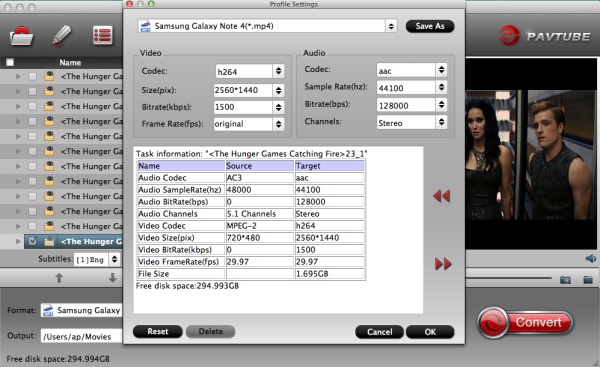The width and height of the screenshot is (600, 367).
Task: Click the Target column header
Action: pos(329,166)
